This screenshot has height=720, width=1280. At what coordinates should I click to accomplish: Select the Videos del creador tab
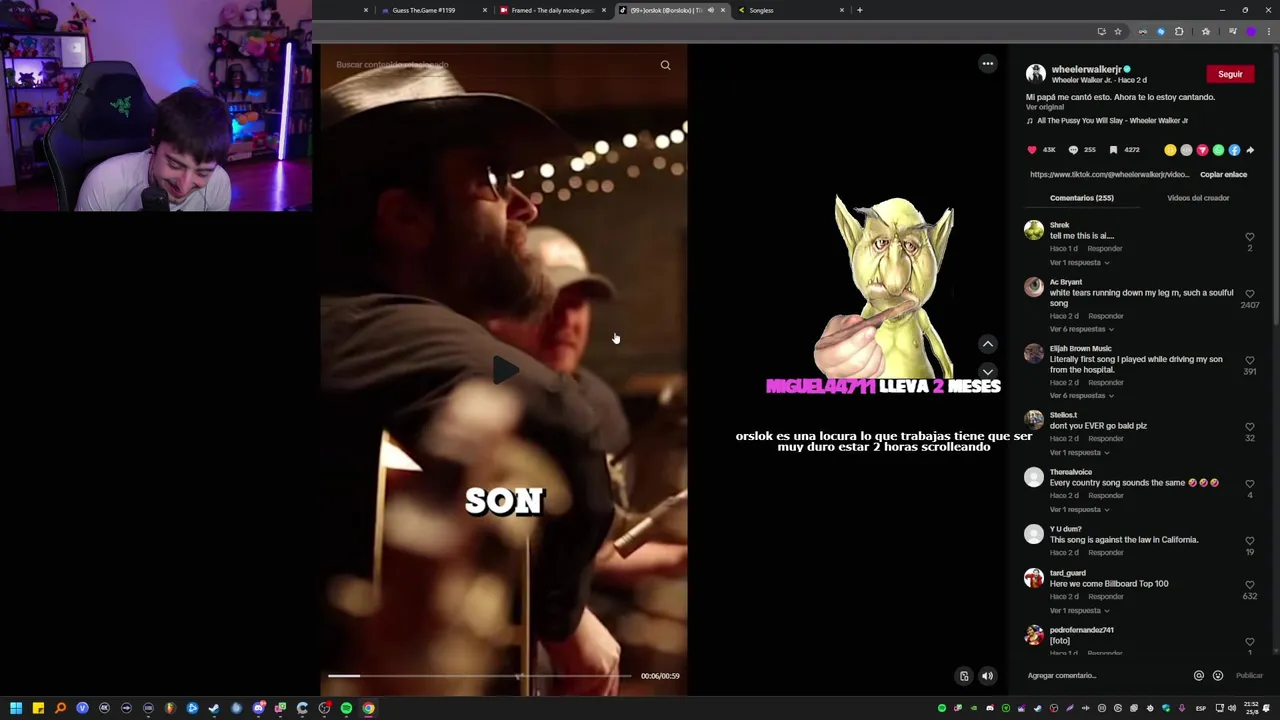pos(1198,198)
